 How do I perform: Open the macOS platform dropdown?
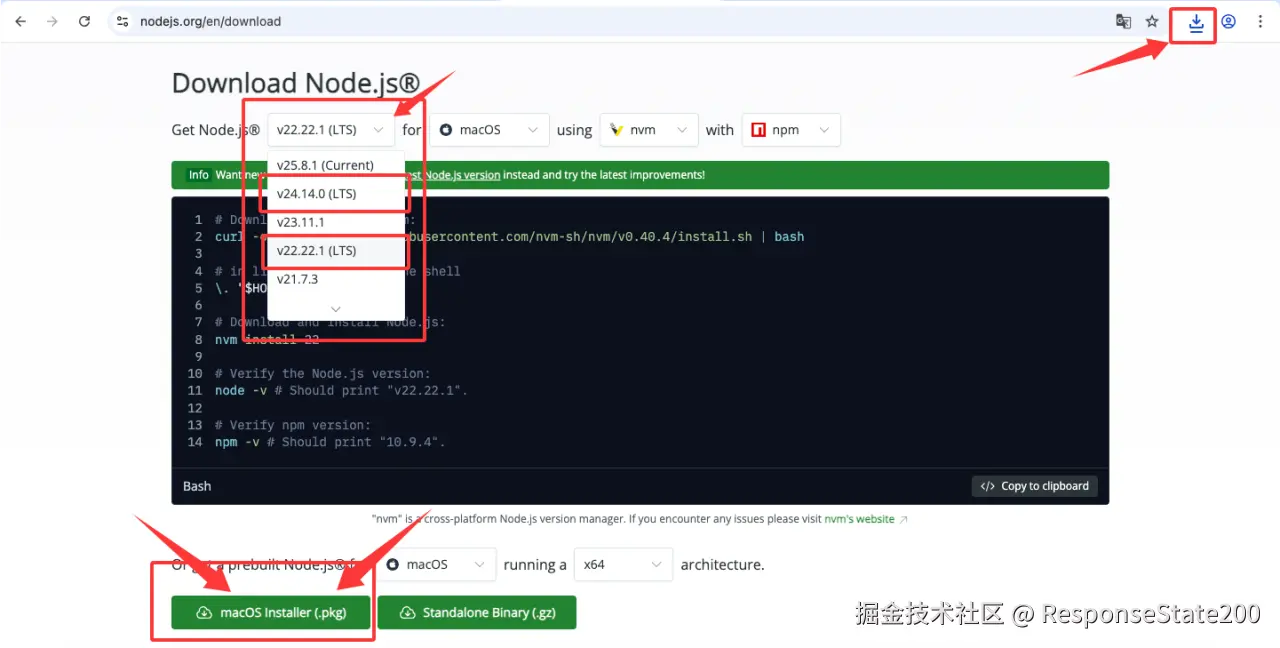point(490,130)
